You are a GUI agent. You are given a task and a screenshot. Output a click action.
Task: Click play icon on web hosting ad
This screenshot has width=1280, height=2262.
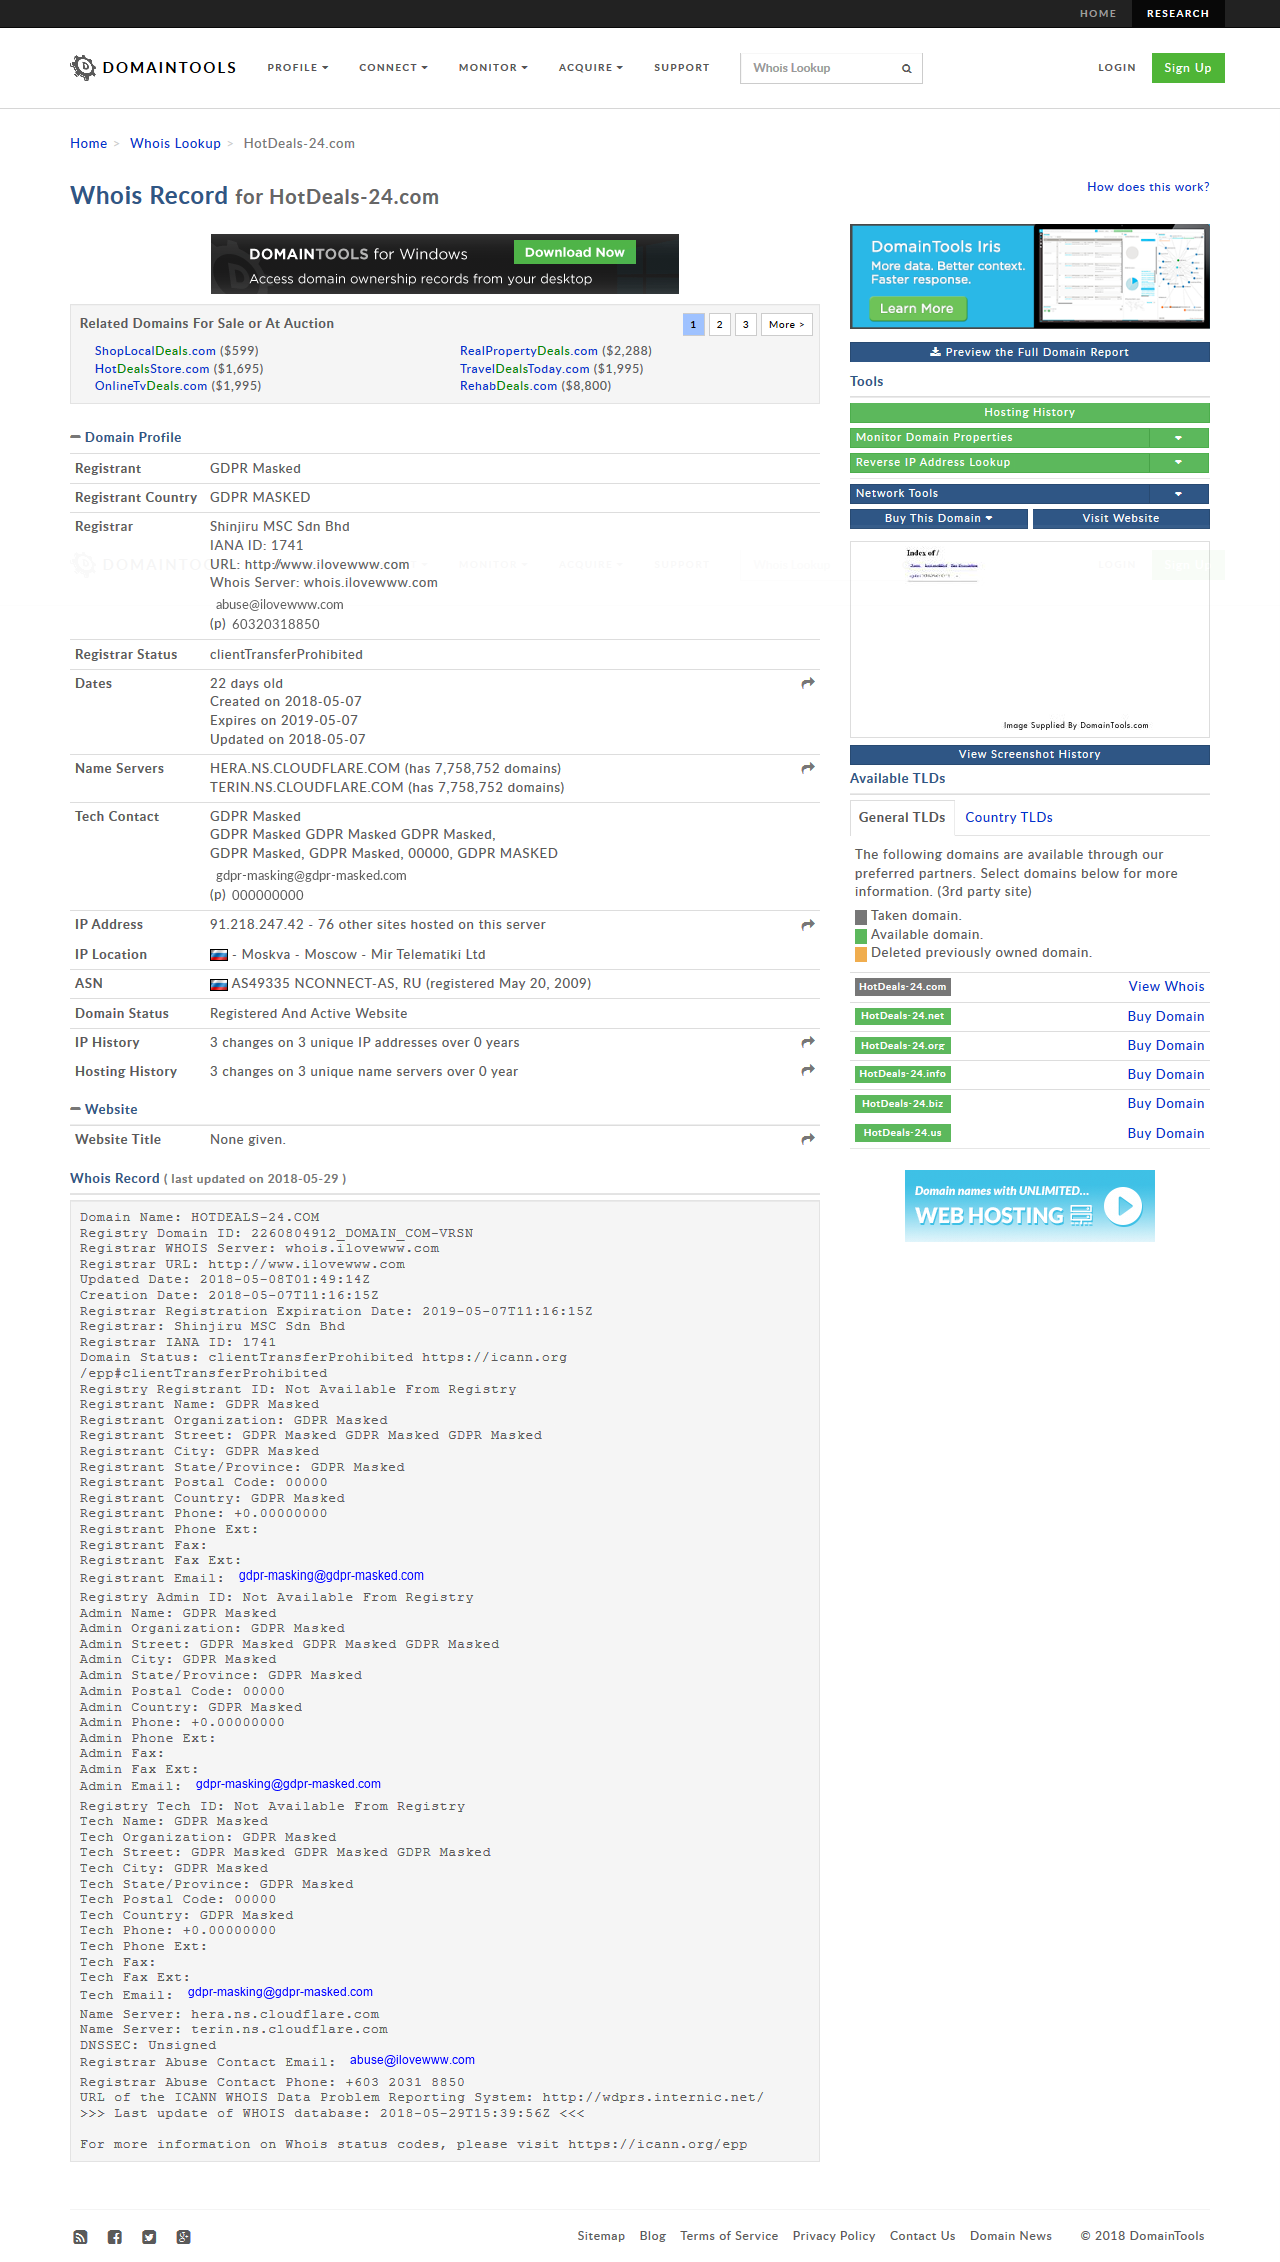pos(1124,1206)
